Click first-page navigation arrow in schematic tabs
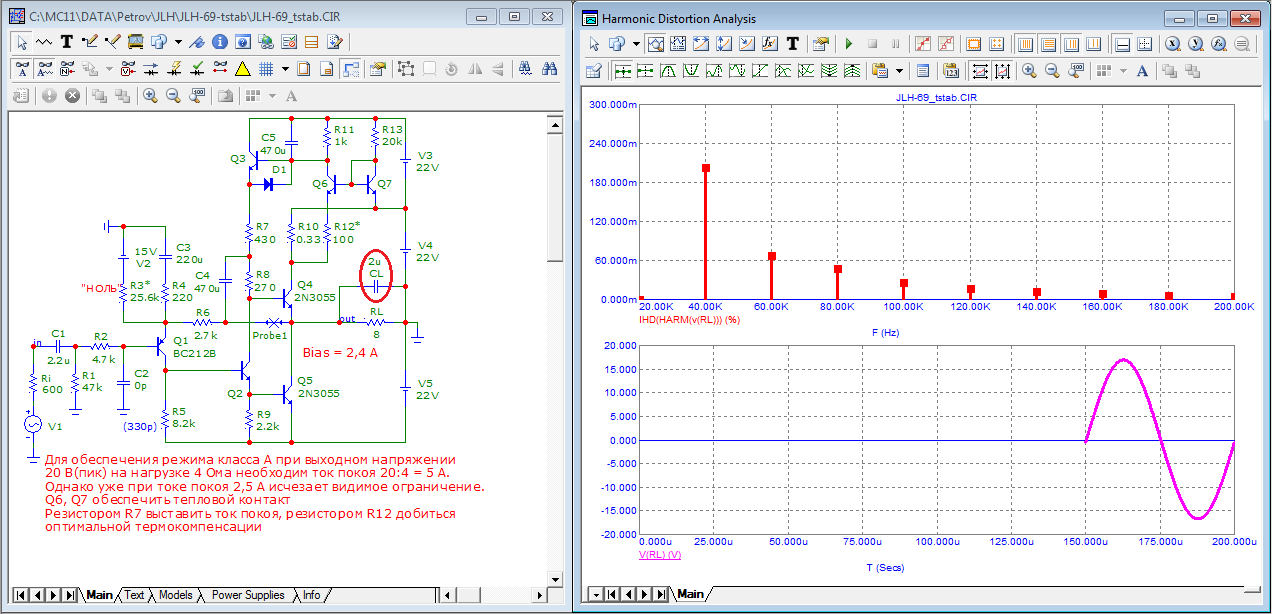This screenshot has height=614, width=1272. click(21, 595)
